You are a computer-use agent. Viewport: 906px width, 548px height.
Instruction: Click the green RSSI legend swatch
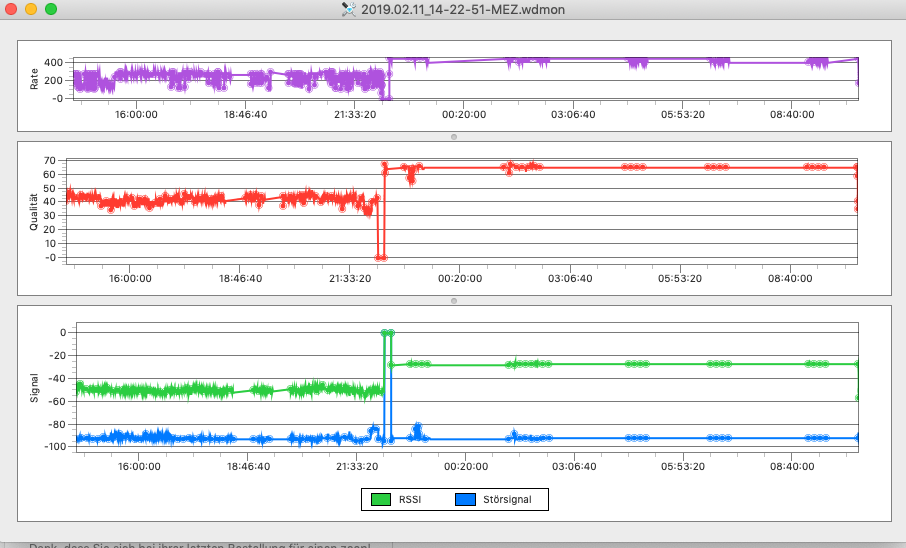[381, 499]
